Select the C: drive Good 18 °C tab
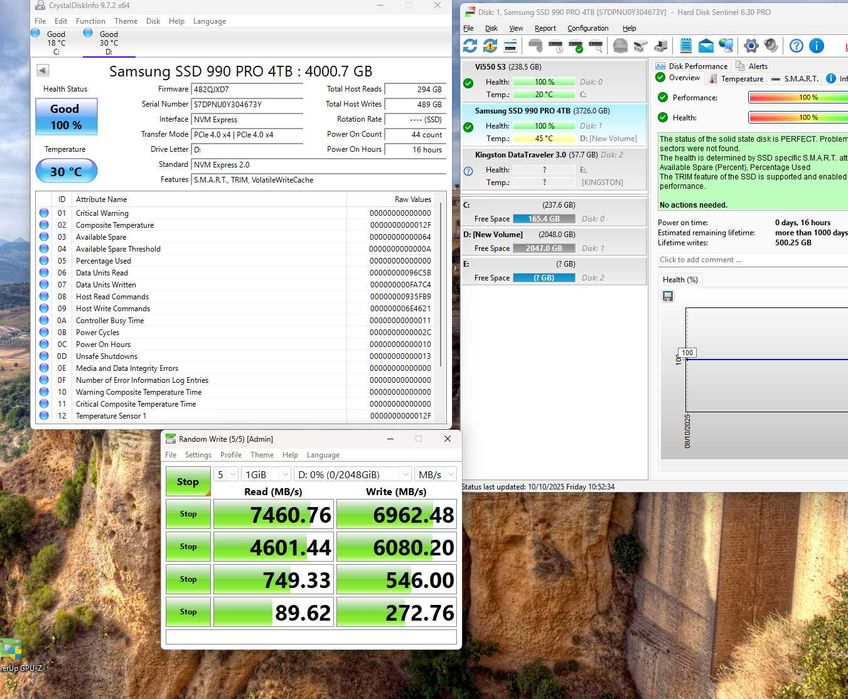 [56, 42]
